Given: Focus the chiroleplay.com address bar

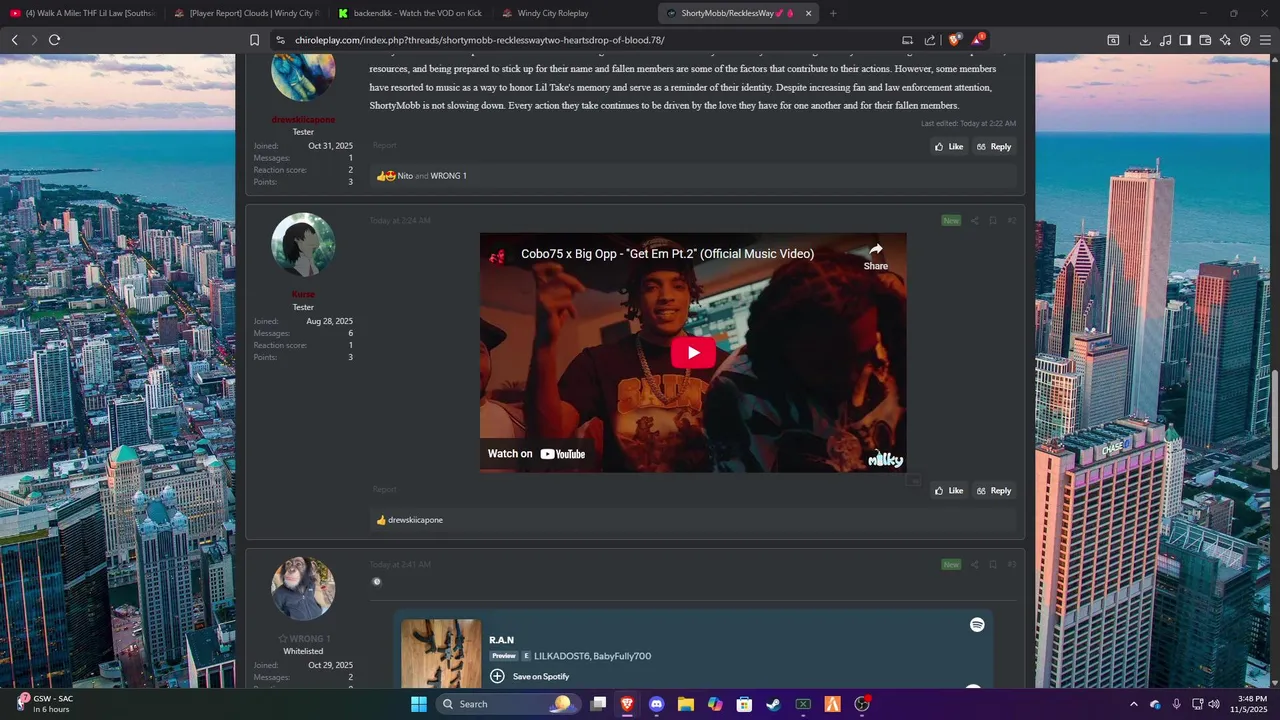Looking at the screenshot, I should [x=590, y=40].
